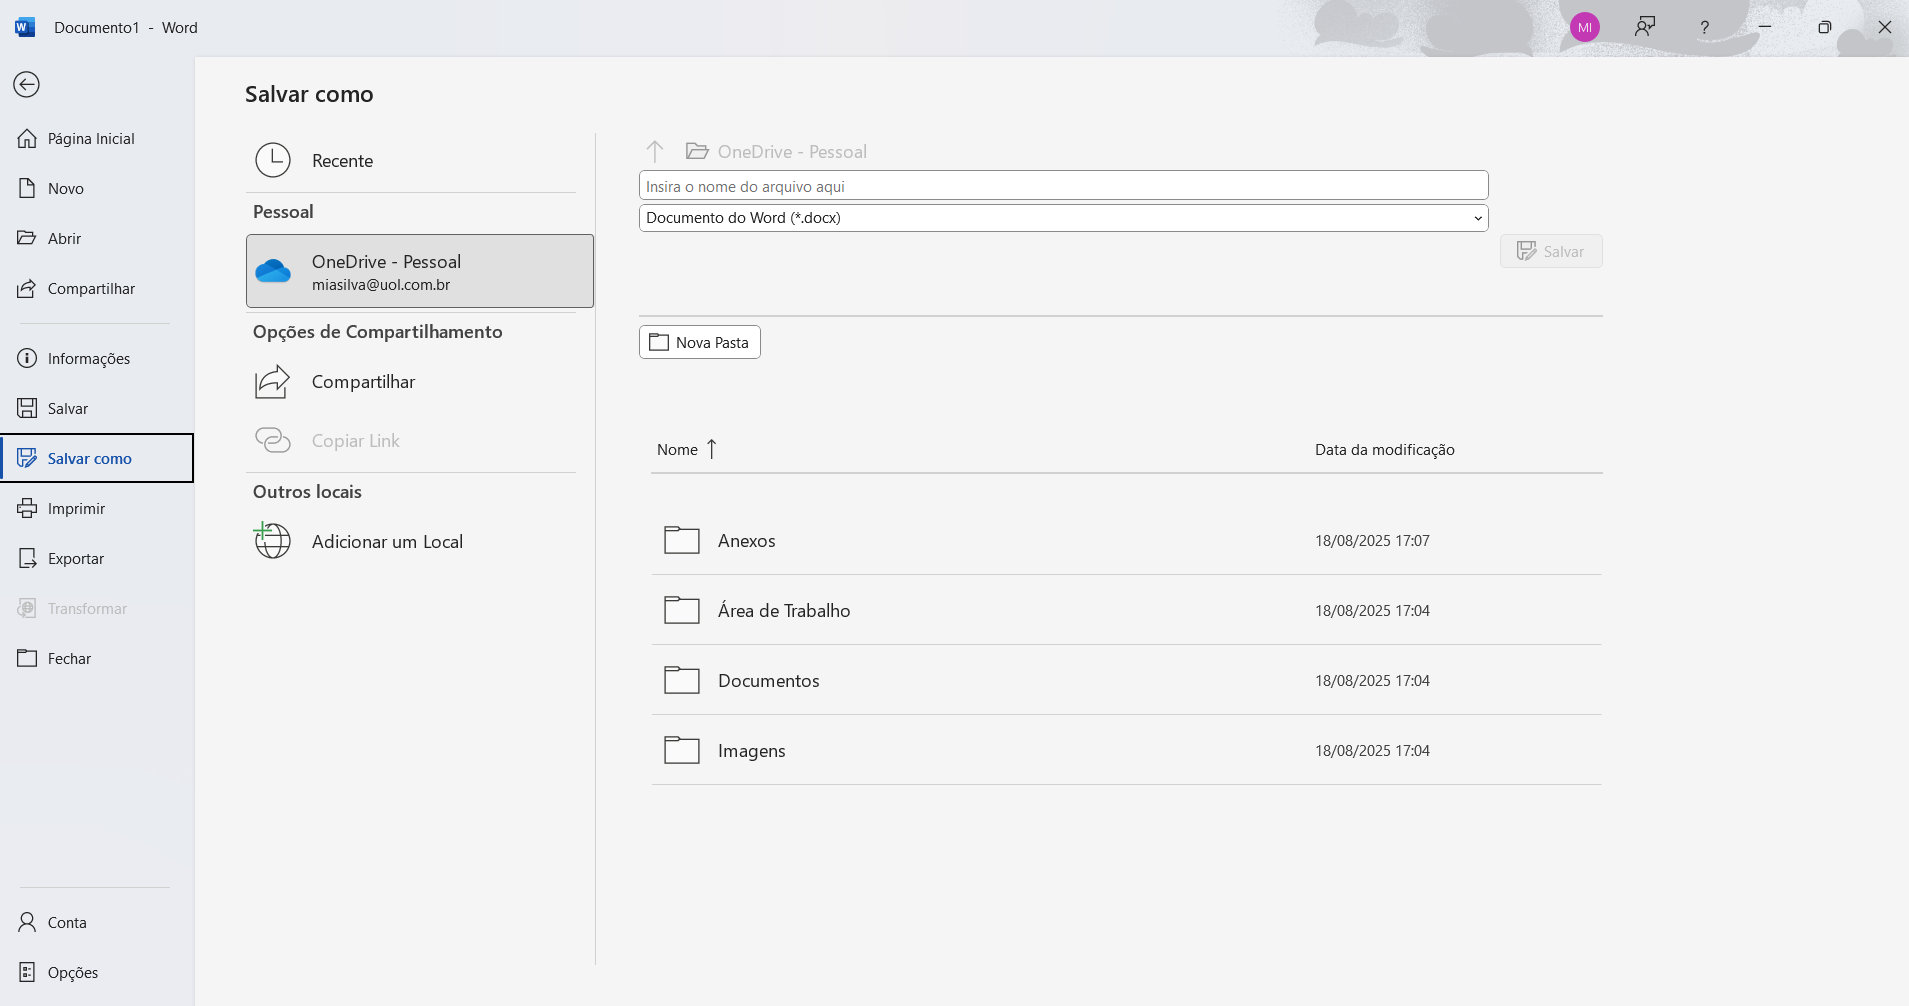Click the Salvar floppy disk icon
The height and width of the screenshot is (1006, 1909).
tap(27, 408)
